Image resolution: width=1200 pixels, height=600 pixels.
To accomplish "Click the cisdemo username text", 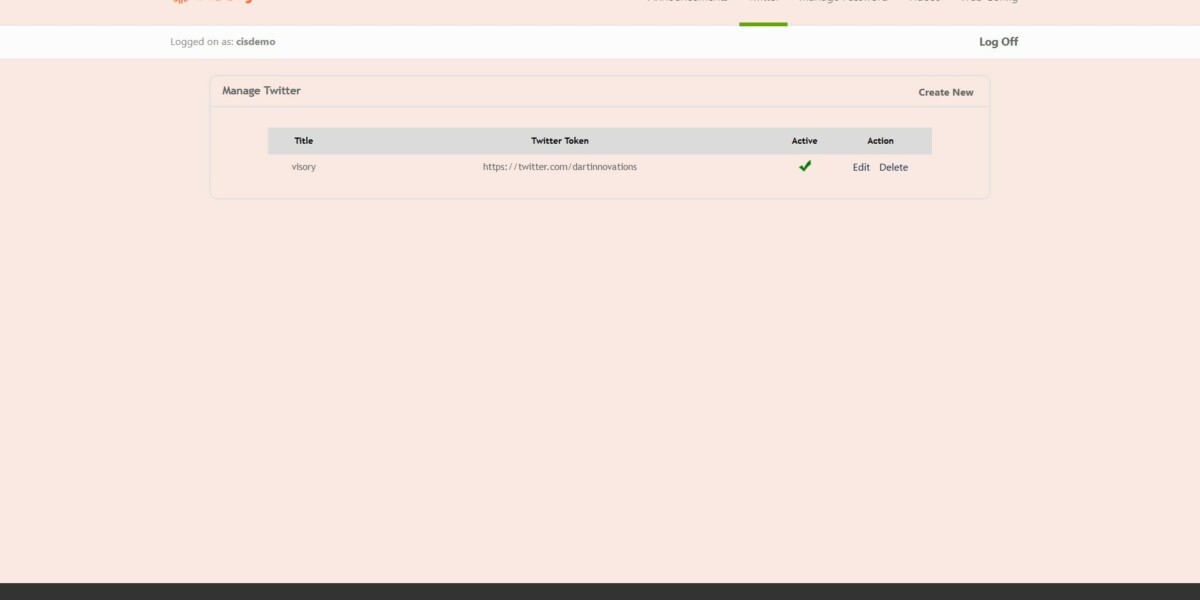I will pyautogui.click(x=256, y=42).
